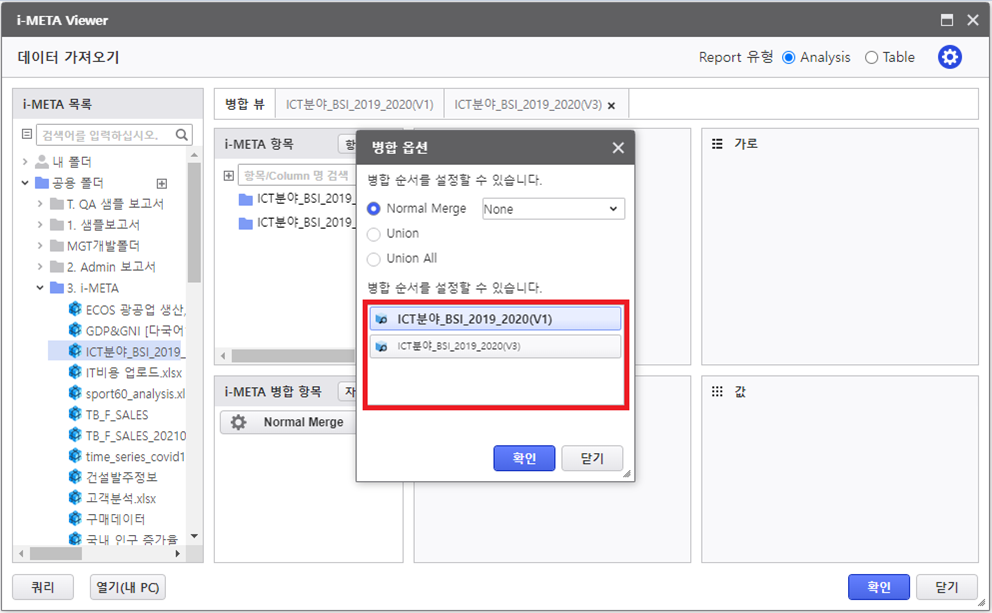Select the ECOS 광공업 생산 dataset icon
This screenshot has height=613, width=992.
[74, 309]
